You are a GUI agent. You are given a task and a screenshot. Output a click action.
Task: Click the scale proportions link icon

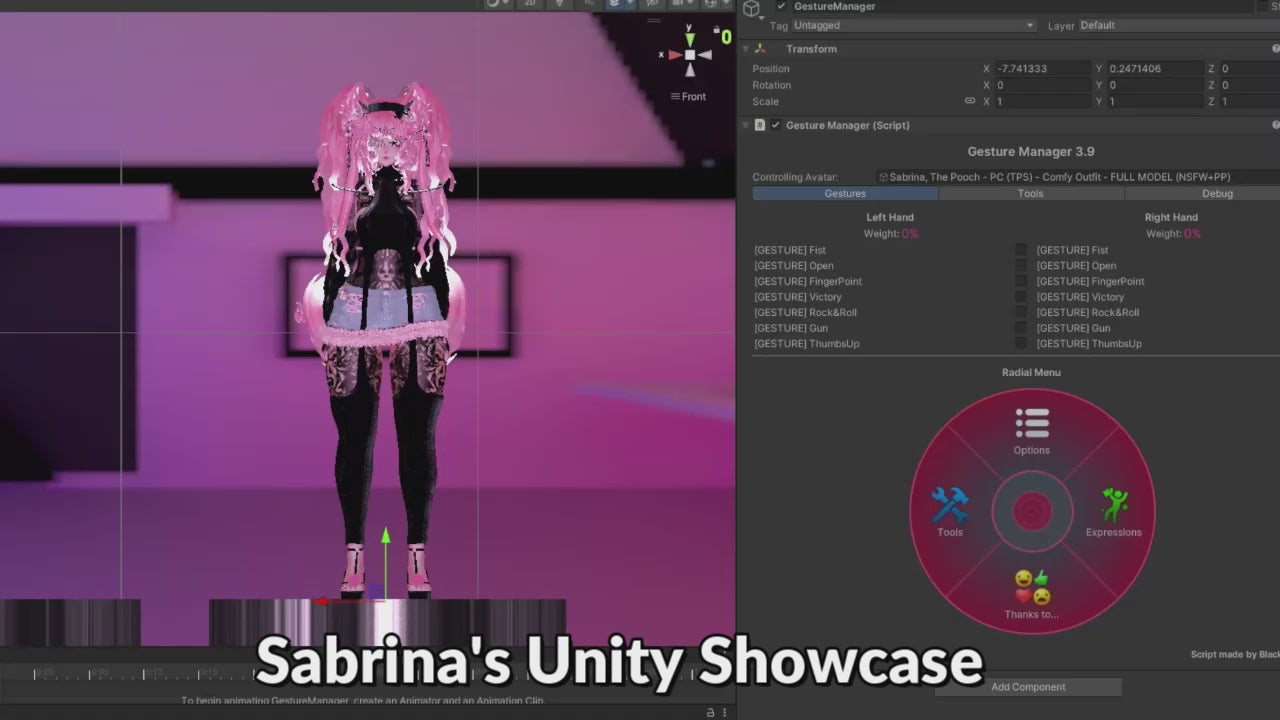pos(969,101)
